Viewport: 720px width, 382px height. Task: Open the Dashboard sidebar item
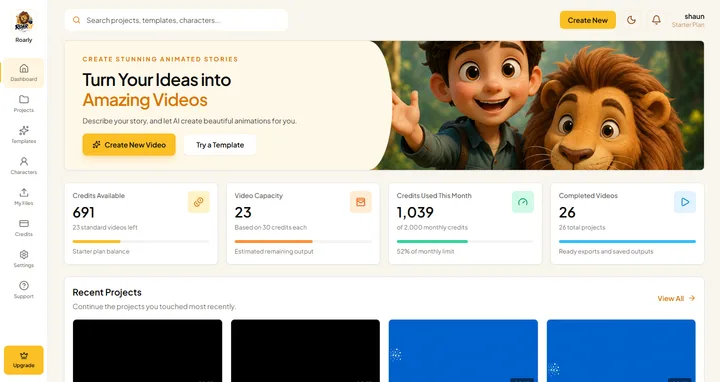click(x=24, y=73)
